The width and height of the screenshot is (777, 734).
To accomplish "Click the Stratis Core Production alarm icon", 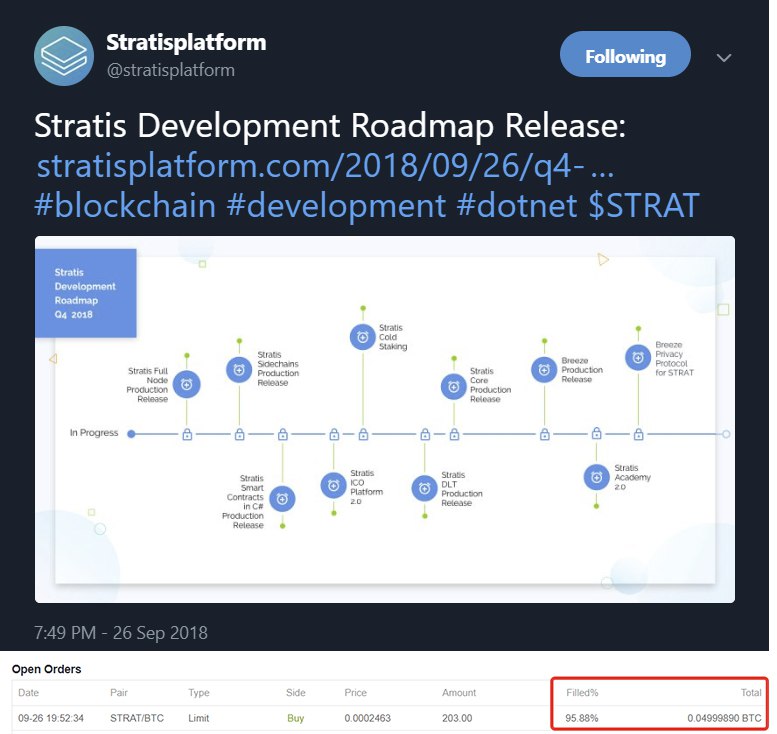I will (453, 387).
